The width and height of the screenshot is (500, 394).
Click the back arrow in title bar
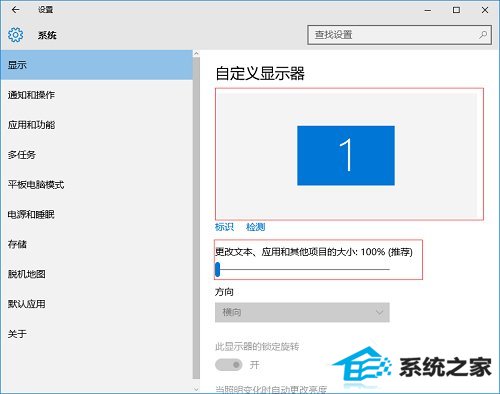tap(15, 10)
